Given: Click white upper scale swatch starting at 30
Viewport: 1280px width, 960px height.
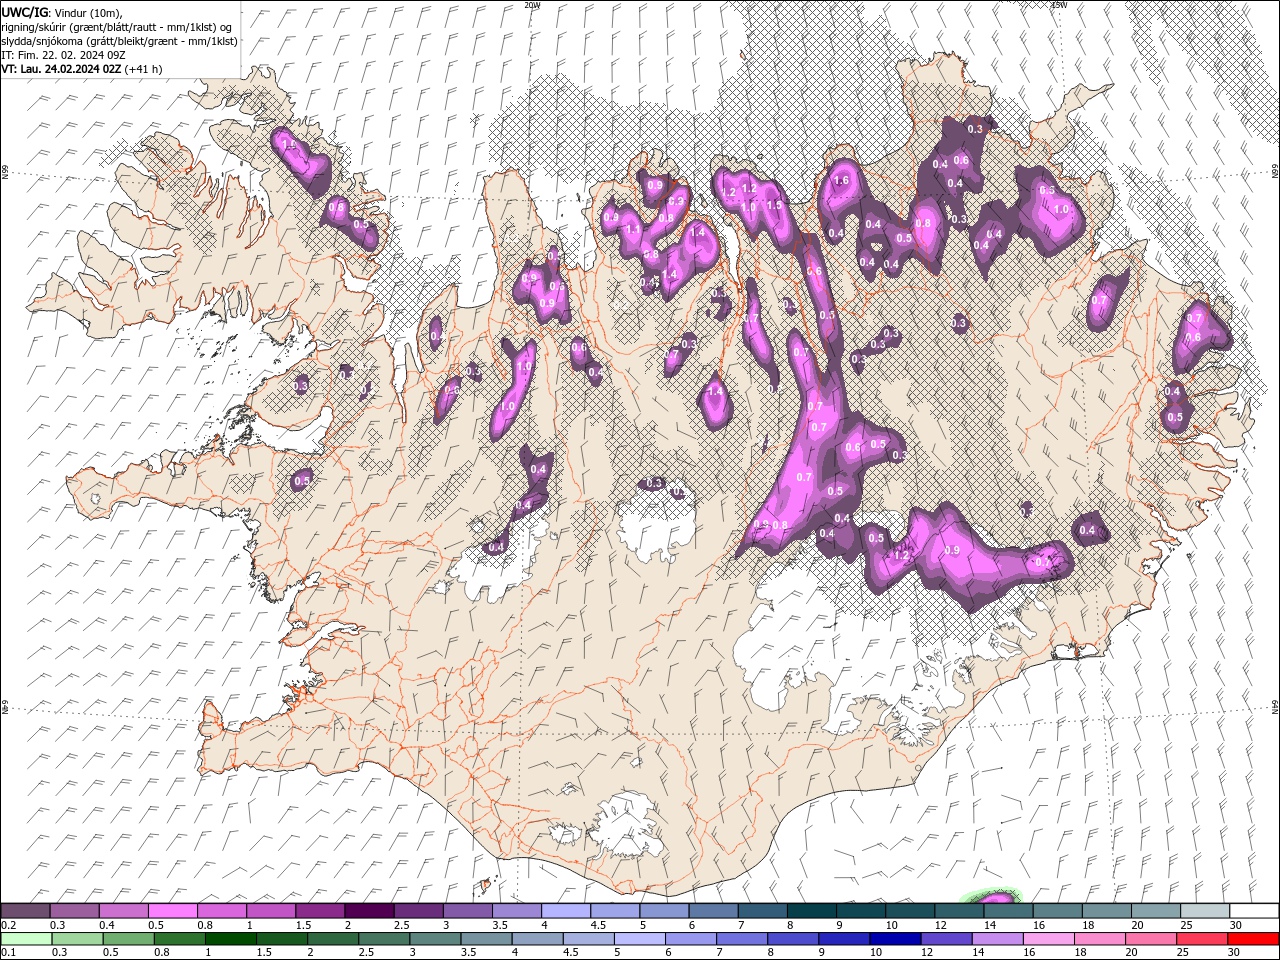Looking at the screenshot, I should (x=1254, y=911).
